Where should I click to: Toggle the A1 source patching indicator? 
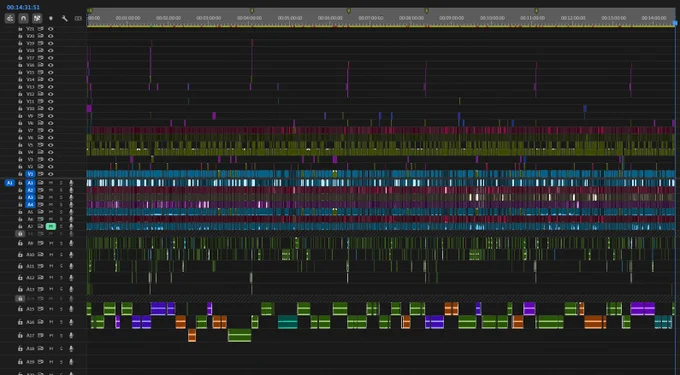pos(9,183)
